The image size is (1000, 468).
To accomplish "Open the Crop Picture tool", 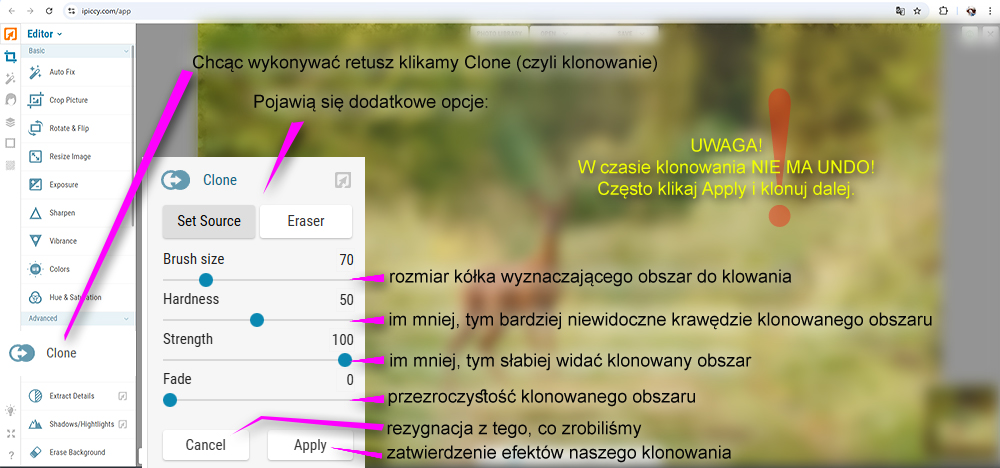I will pos(68,100).
